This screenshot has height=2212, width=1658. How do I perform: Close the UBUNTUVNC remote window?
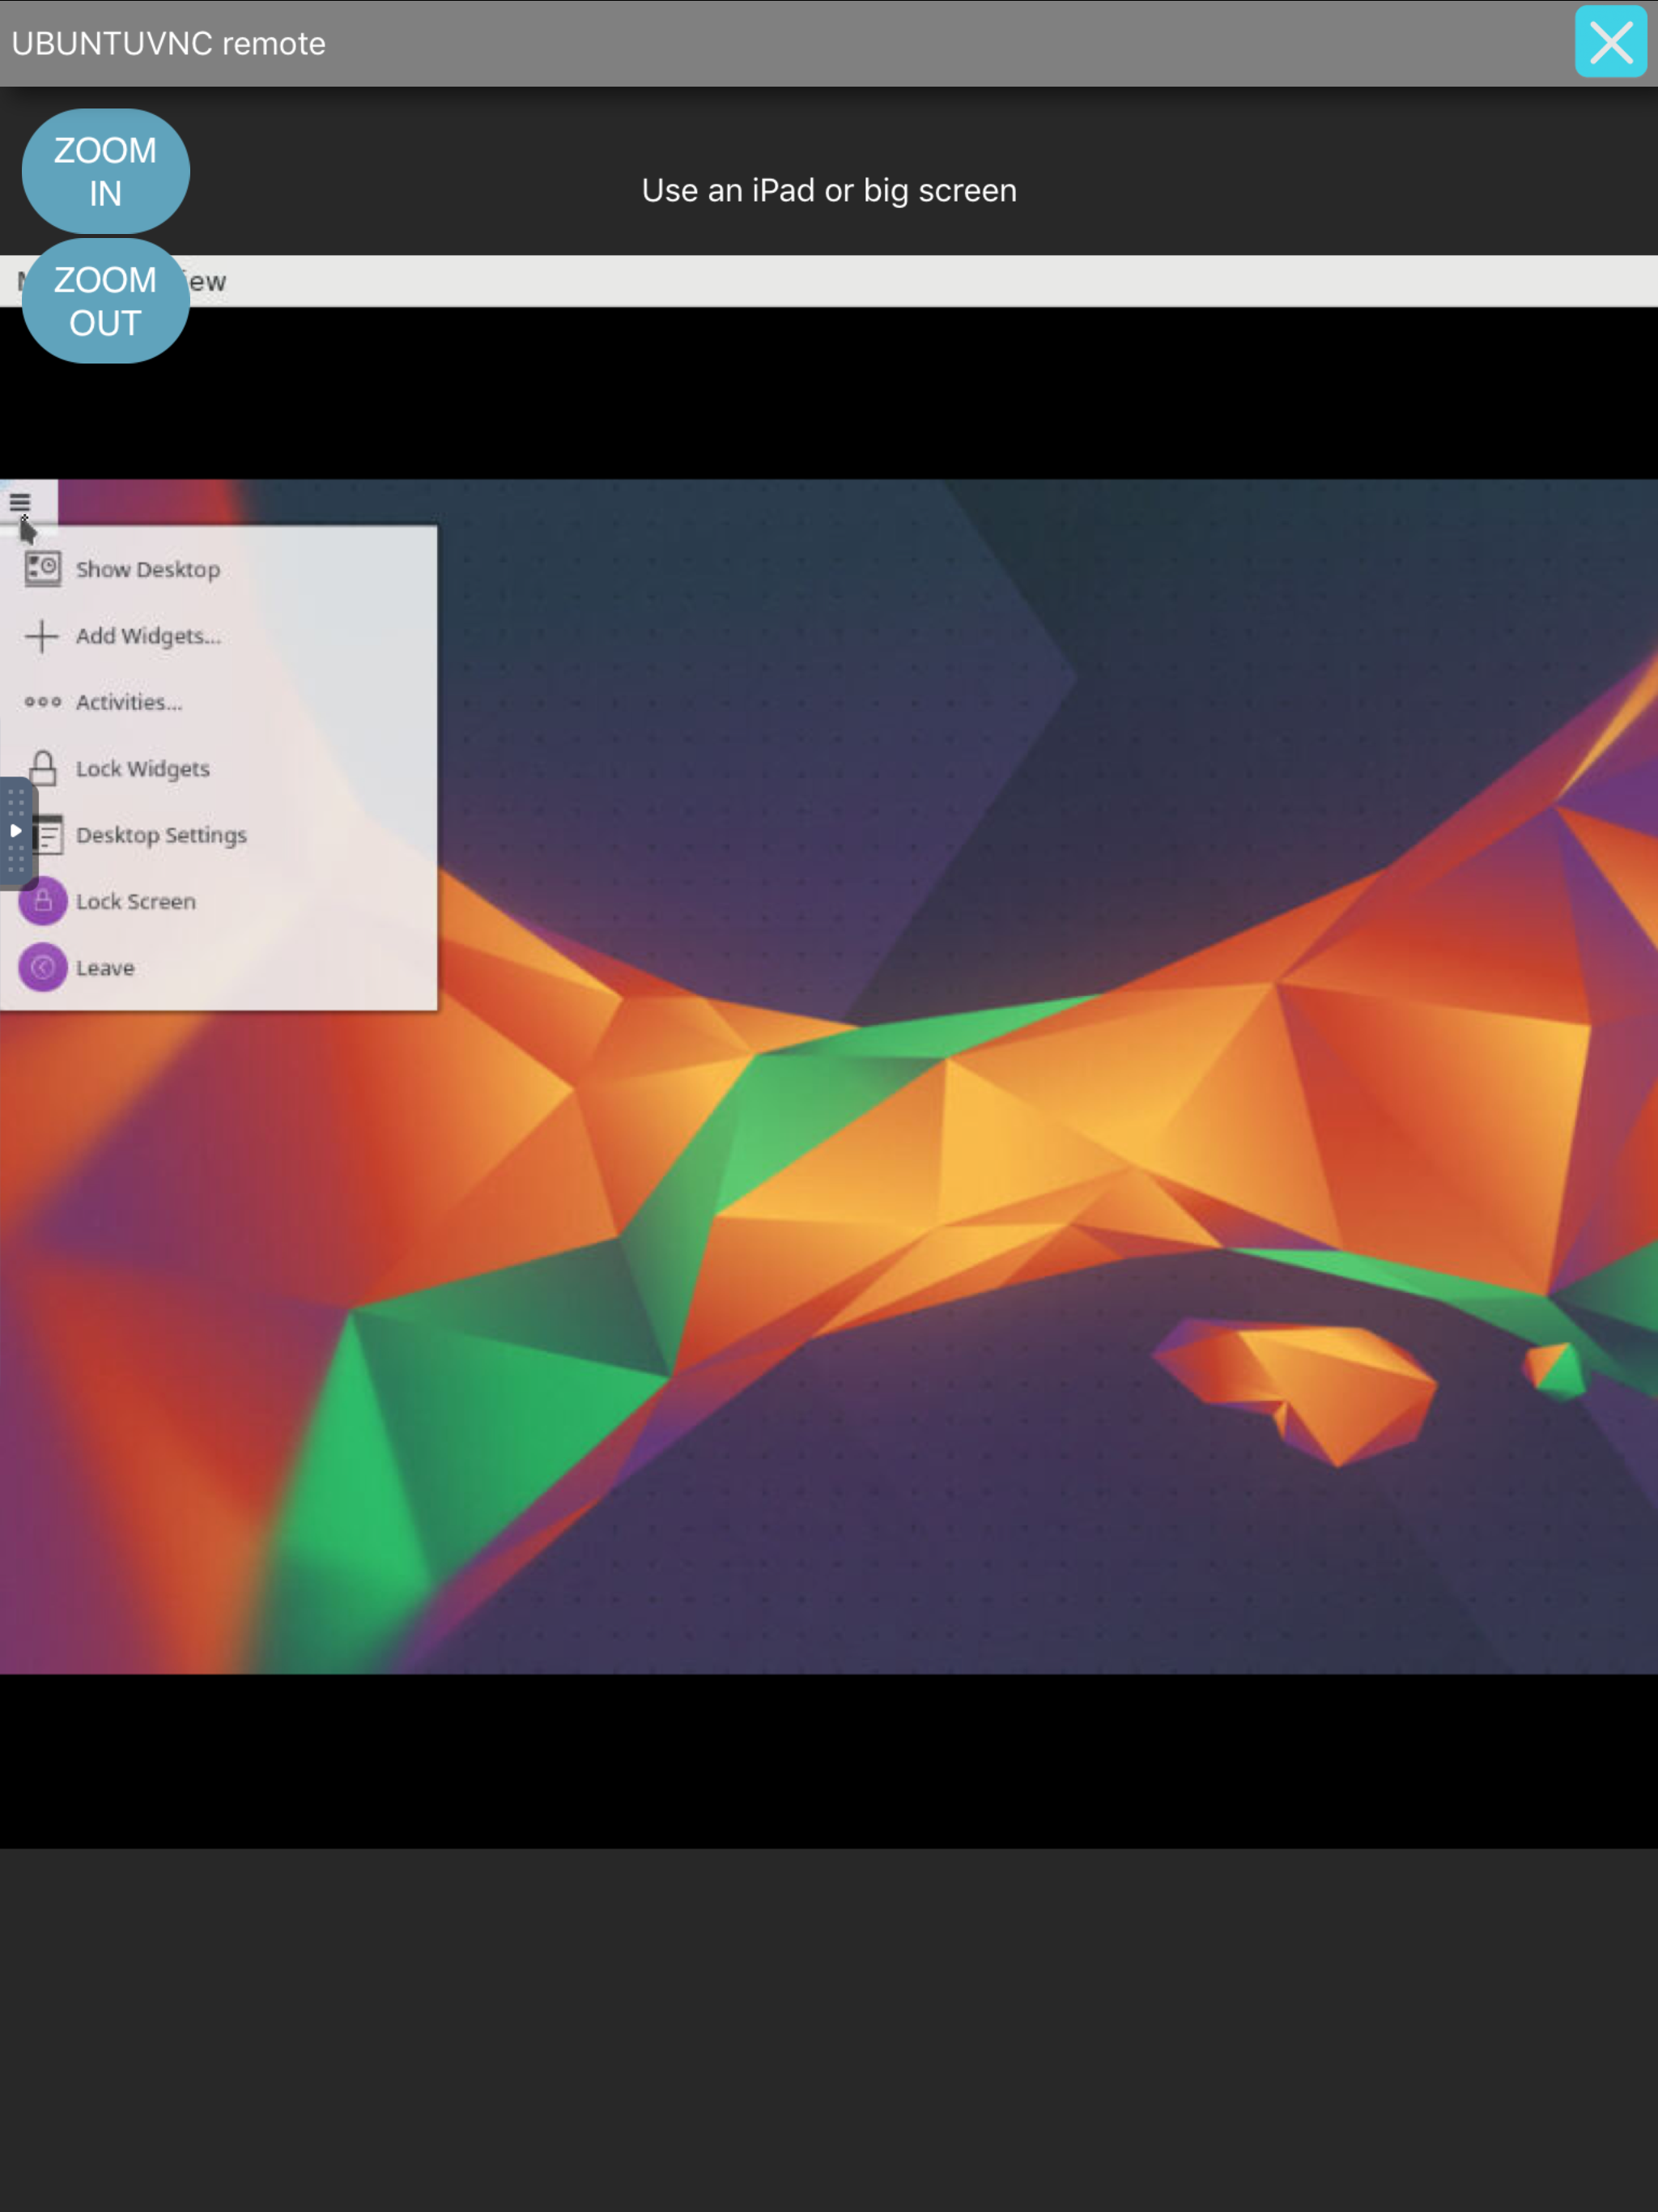click(1610, 42)
